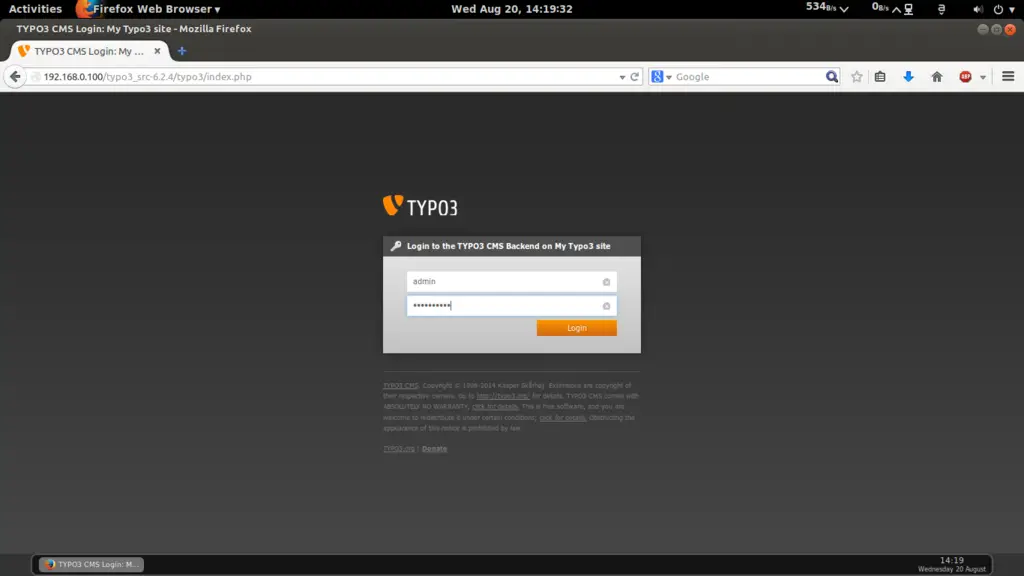Show the bookmarks list icon

click(x=880, y=76)
